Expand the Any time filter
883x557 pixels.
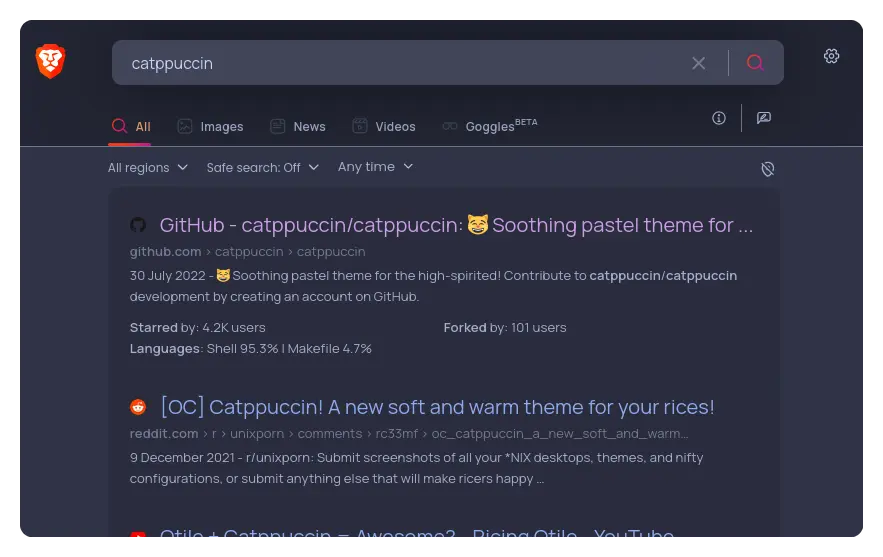(375, 167)
